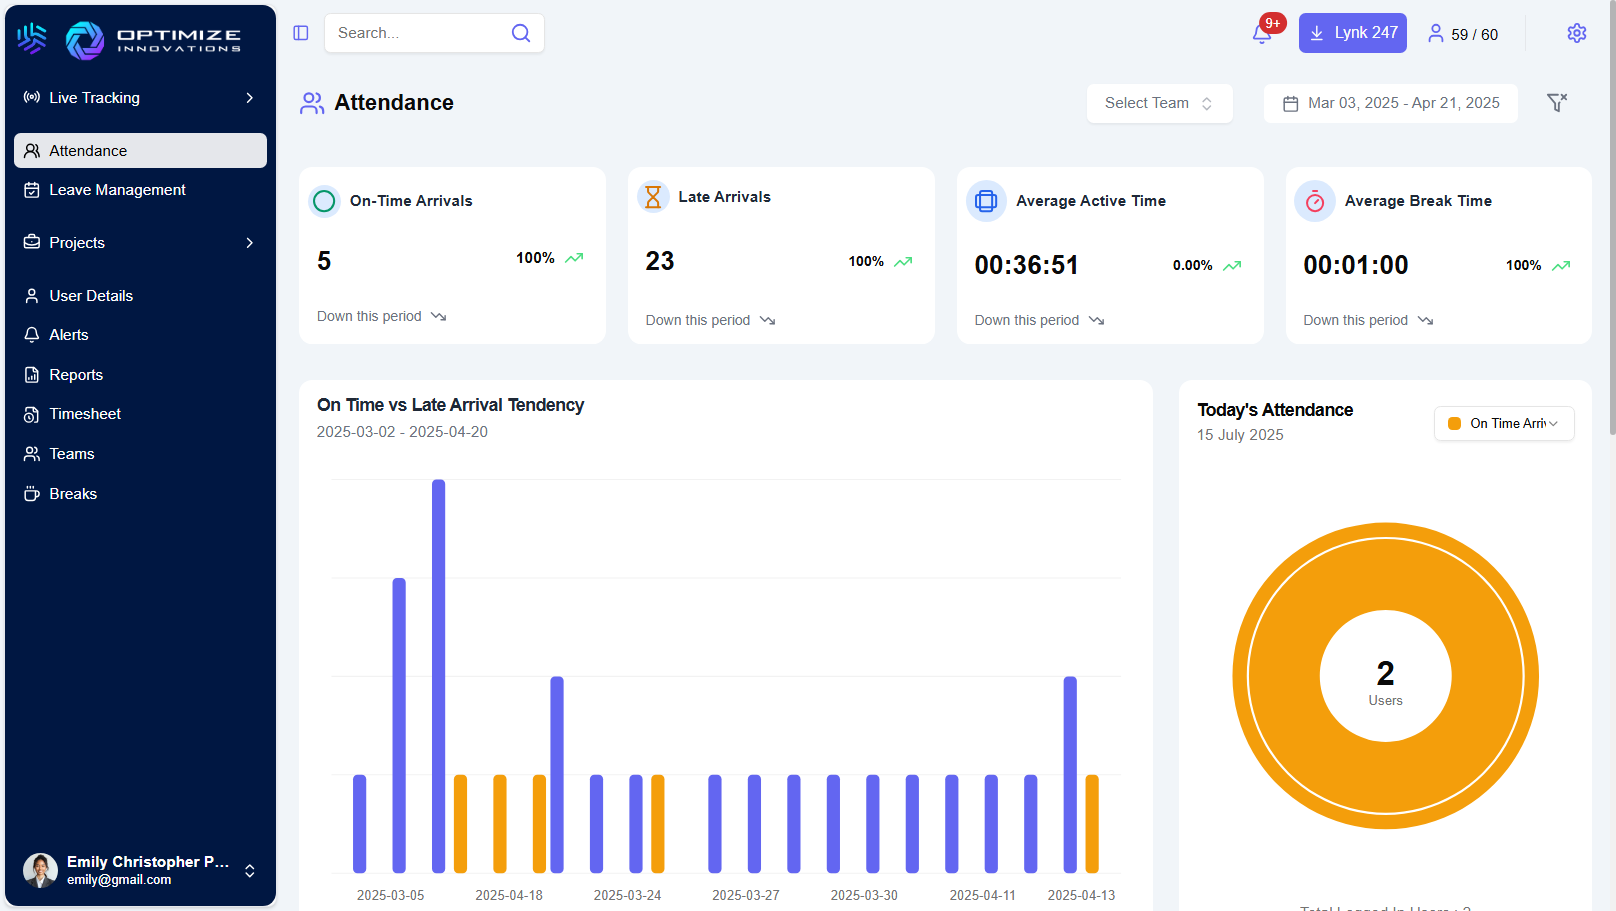1616x911 pixels.
Task: Open the settings gear icon
Action: [1576, 33]
